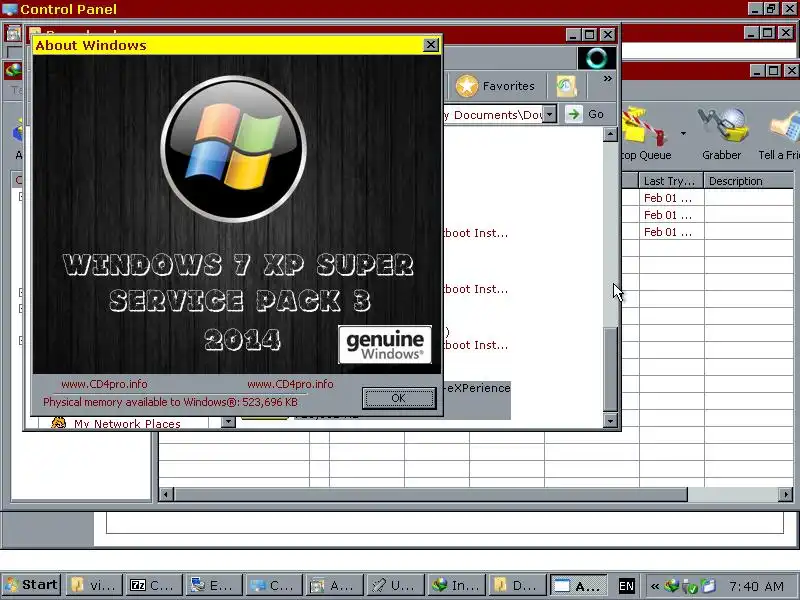This screenshot has height=600, width=800.
Task: Switch to the 'U...' taskbar button
Action: (393, 585)
